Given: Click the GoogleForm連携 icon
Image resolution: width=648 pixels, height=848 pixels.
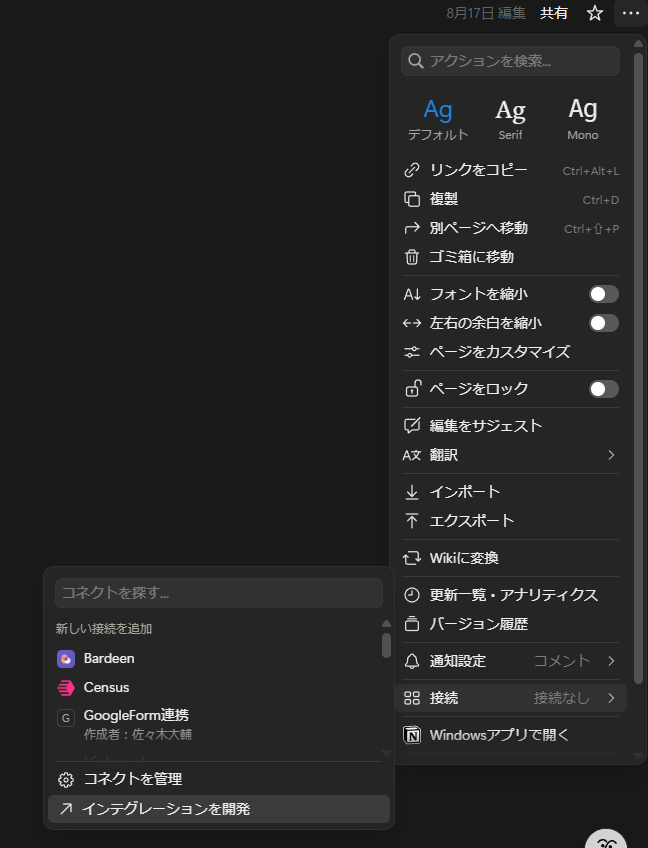Looking at the screenshot, I should coord(66,718).
